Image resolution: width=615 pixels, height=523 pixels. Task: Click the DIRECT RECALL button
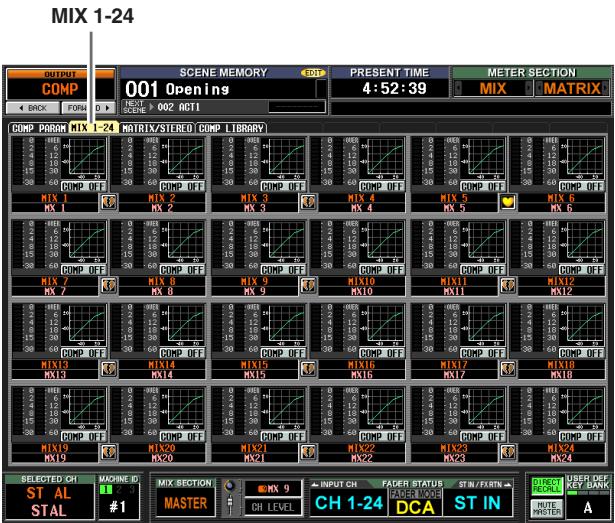[546, 486]
